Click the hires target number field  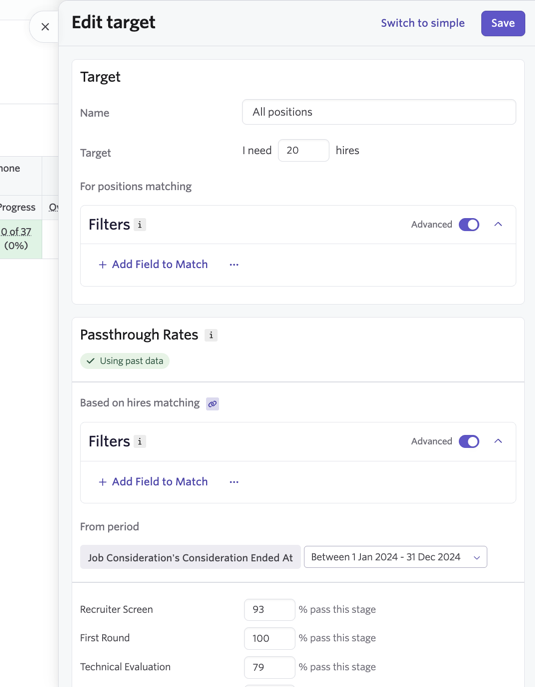click(303, 150)
